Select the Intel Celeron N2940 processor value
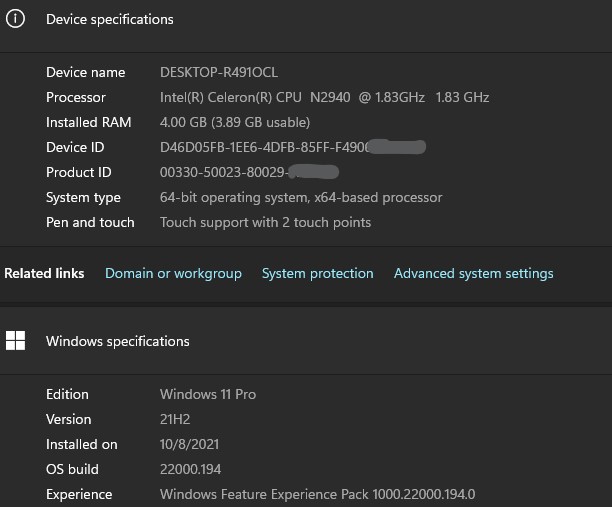The width and height of the screenshot is (612, 507). (x=324, y=98)
